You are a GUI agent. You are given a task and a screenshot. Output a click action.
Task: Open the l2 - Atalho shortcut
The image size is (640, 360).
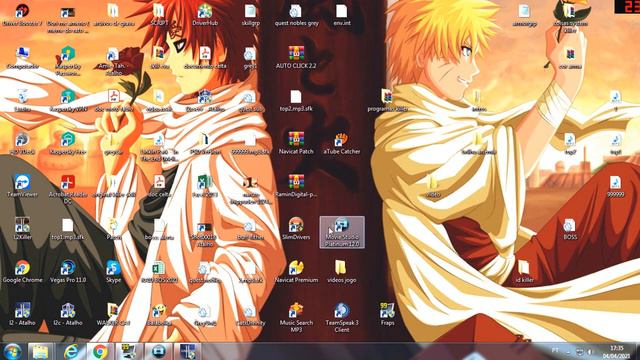pos(22,314)
